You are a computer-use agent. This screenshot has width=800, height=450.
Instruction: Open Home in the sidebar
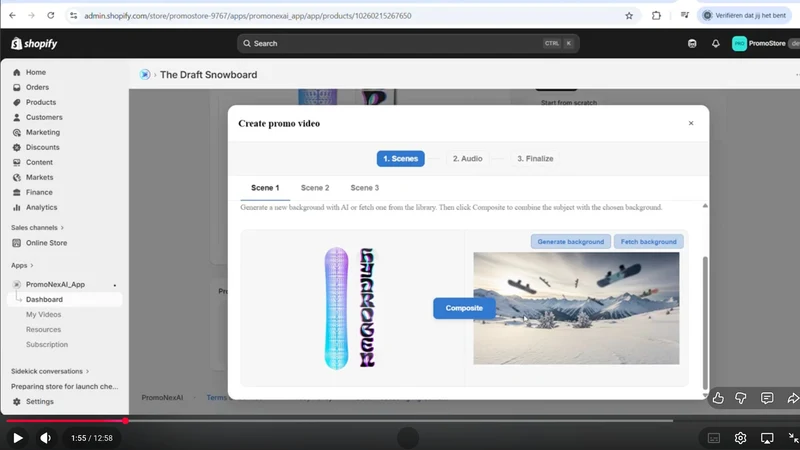pyautogui.click(x=36, y=72)
